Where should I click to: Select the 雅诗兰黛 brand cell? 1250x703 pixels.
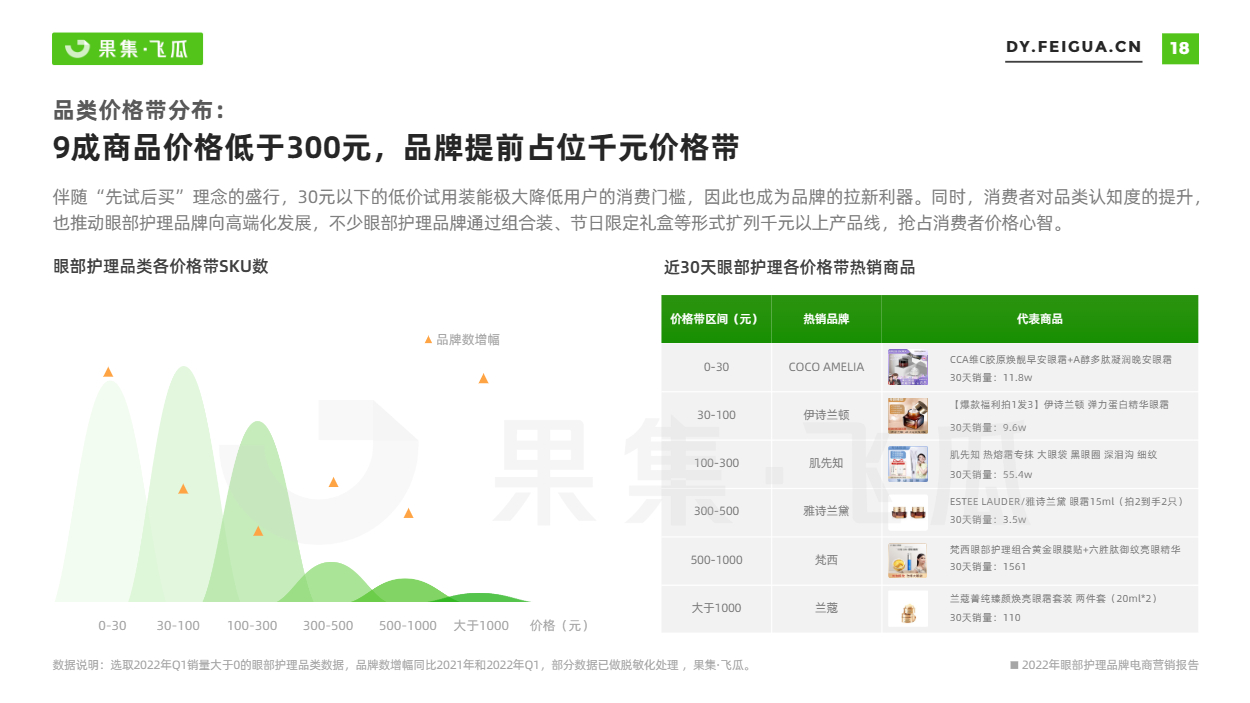[826, 512]
